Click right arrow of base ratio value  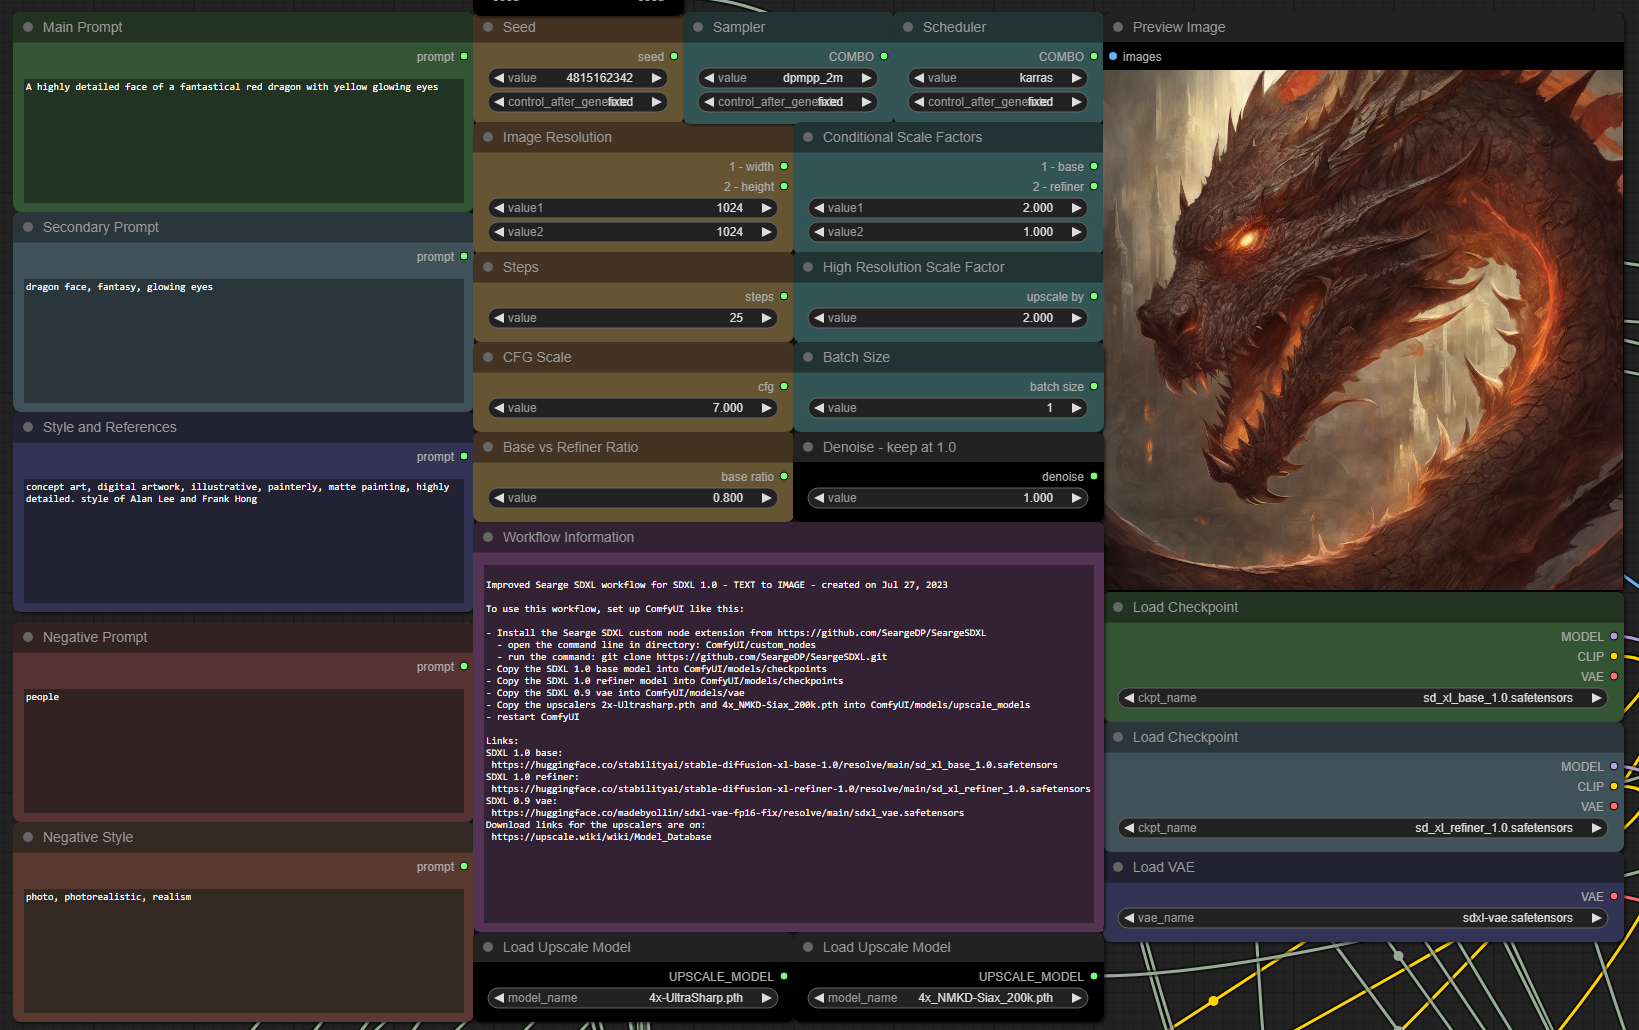tap(766, 498)
